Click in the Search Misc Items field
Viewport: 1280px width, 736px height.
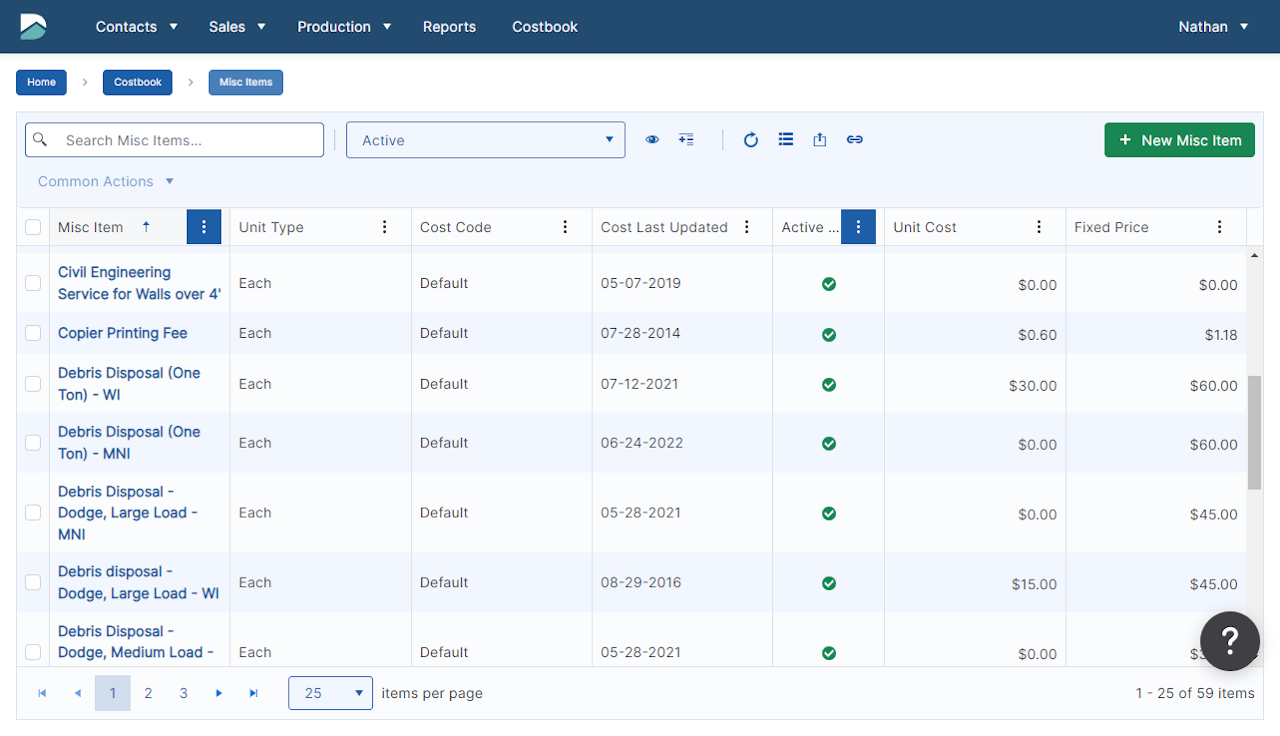tap(188, 140)
